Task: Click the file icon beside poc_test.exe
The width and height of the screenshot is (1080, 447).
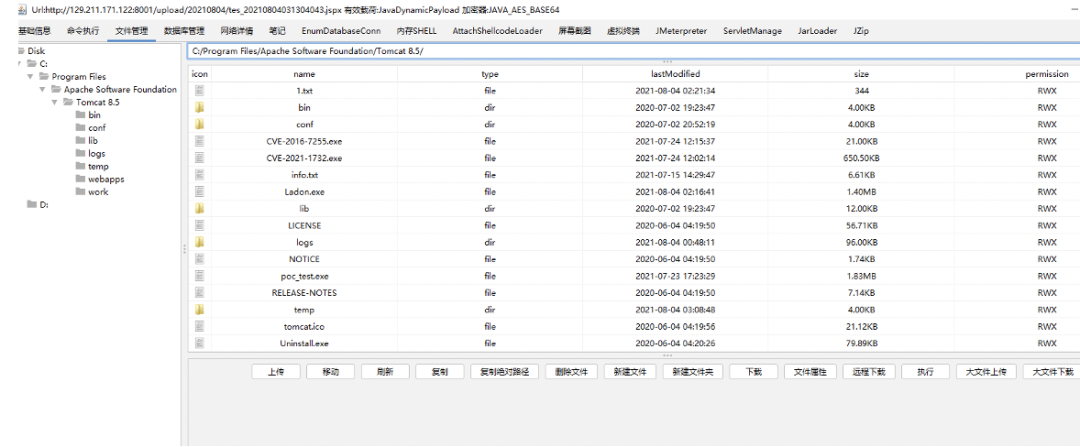Action: [x=200, y=276]
